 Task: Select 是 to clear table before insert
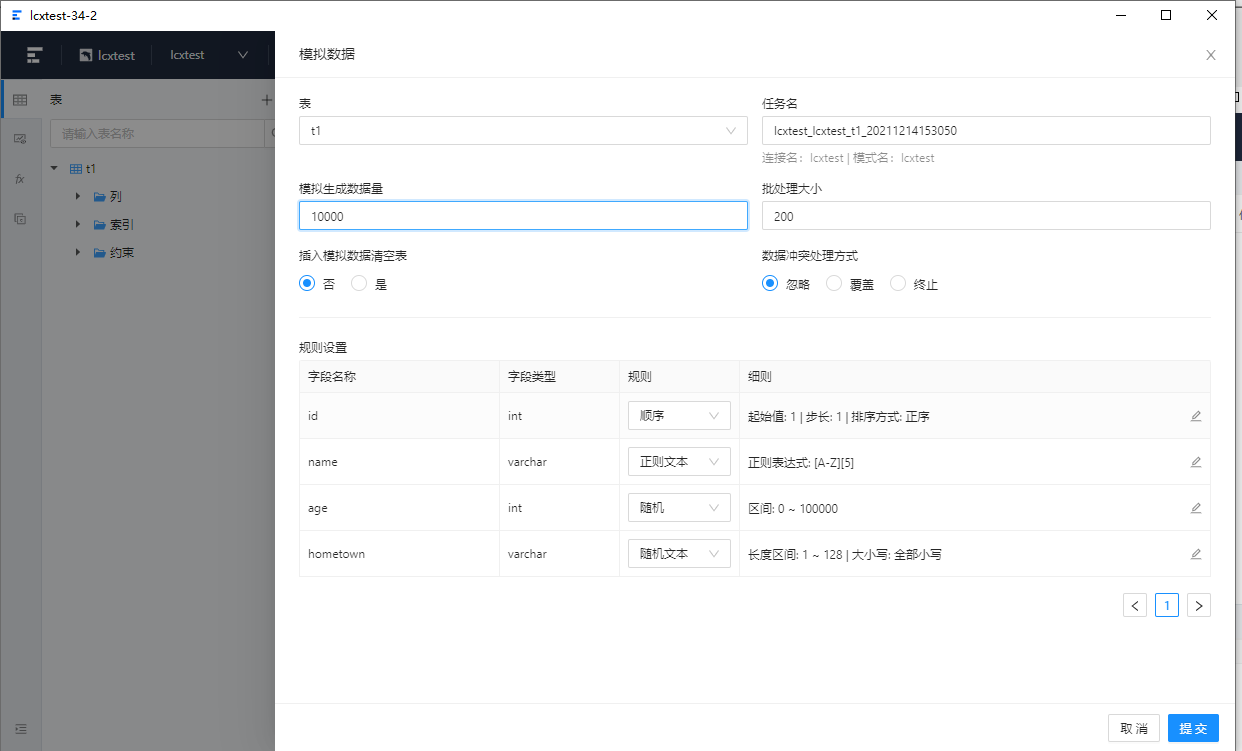359,283
